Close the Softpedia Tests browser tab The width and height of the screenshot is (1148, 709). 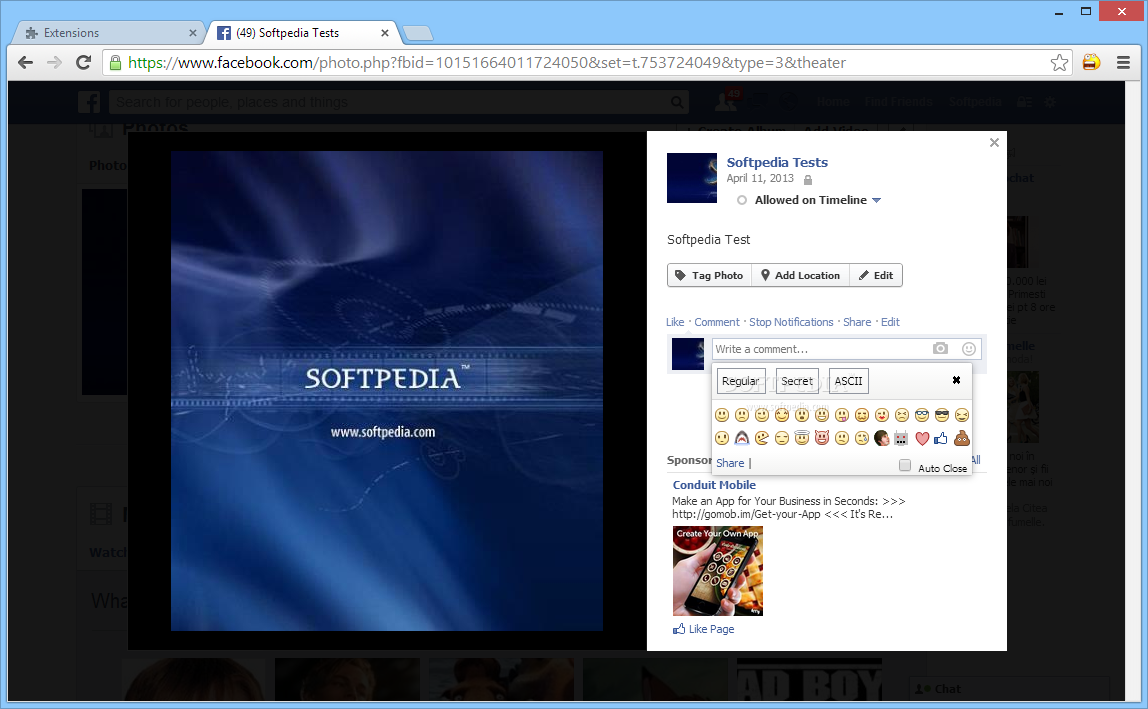pyautogui.click(x=384, y=33)
